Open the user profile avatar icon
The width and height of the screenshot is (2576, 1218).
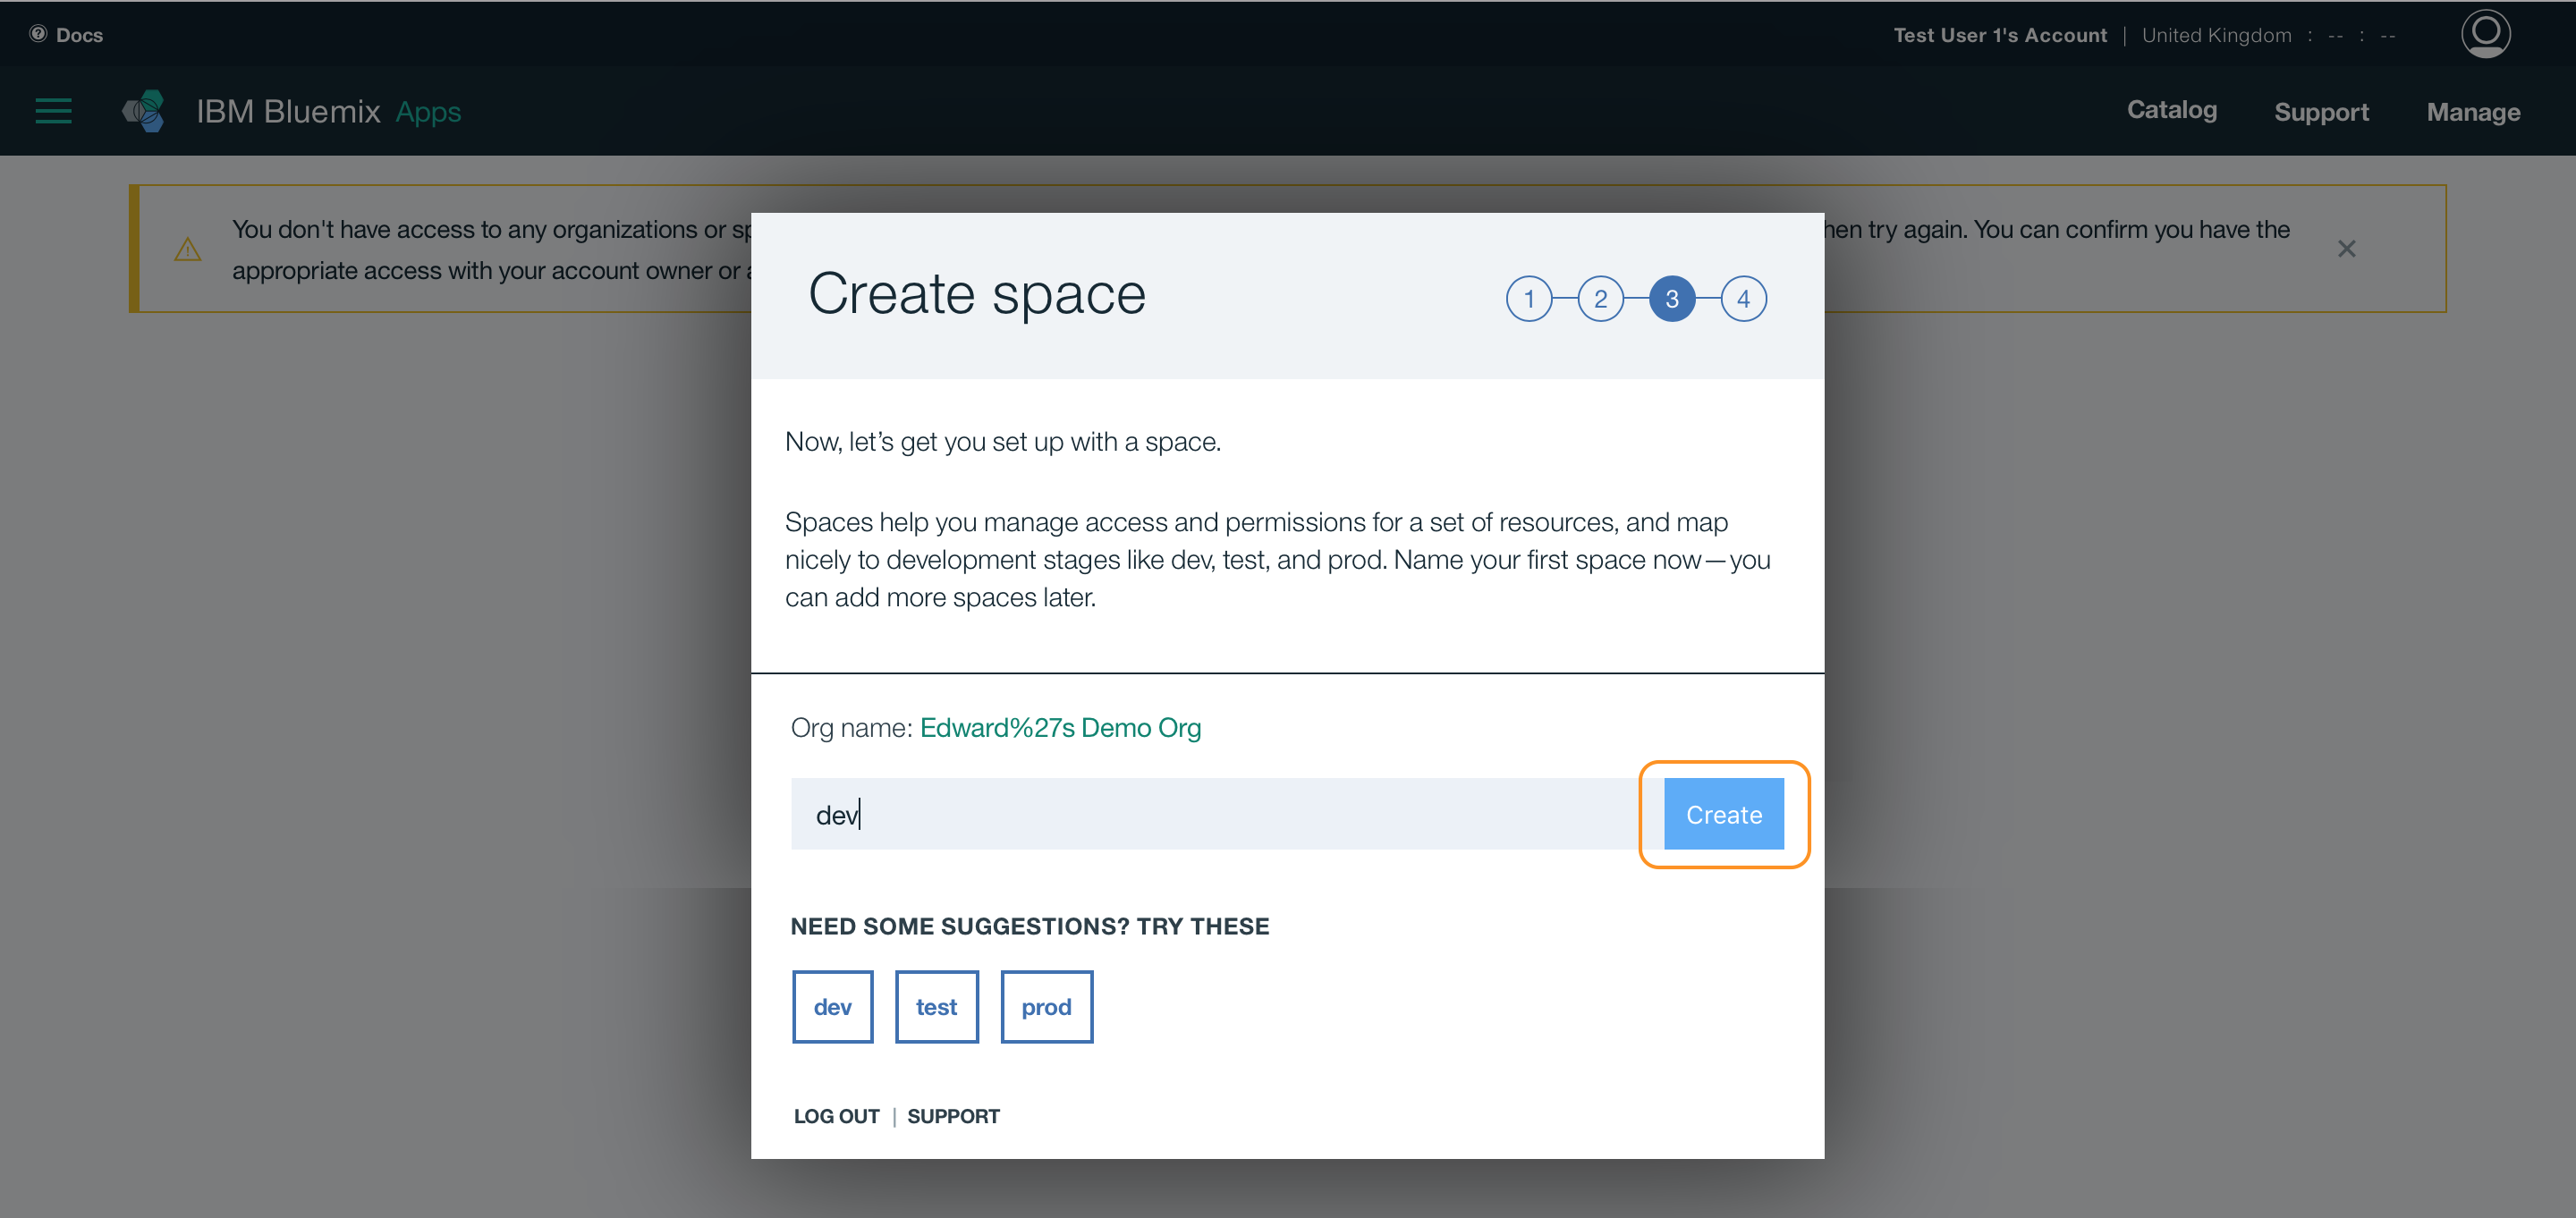tap(2484, 34)
